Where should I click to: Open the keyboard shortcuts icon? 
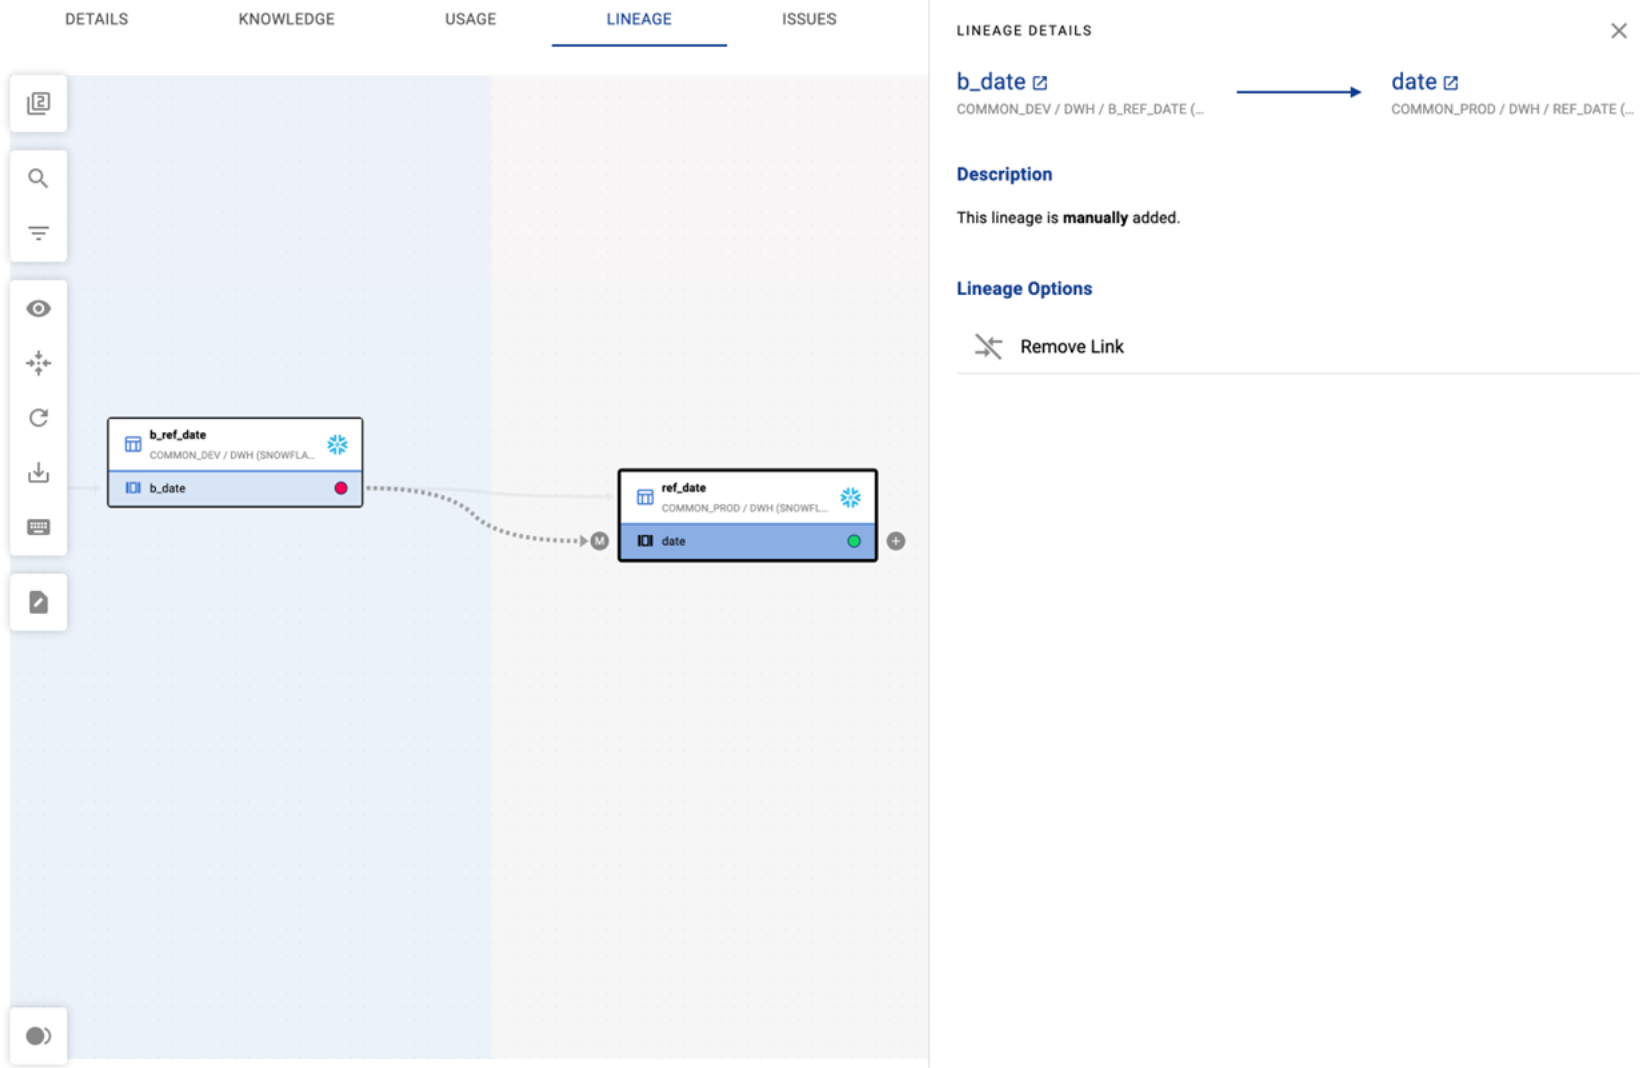click(38, 527)
